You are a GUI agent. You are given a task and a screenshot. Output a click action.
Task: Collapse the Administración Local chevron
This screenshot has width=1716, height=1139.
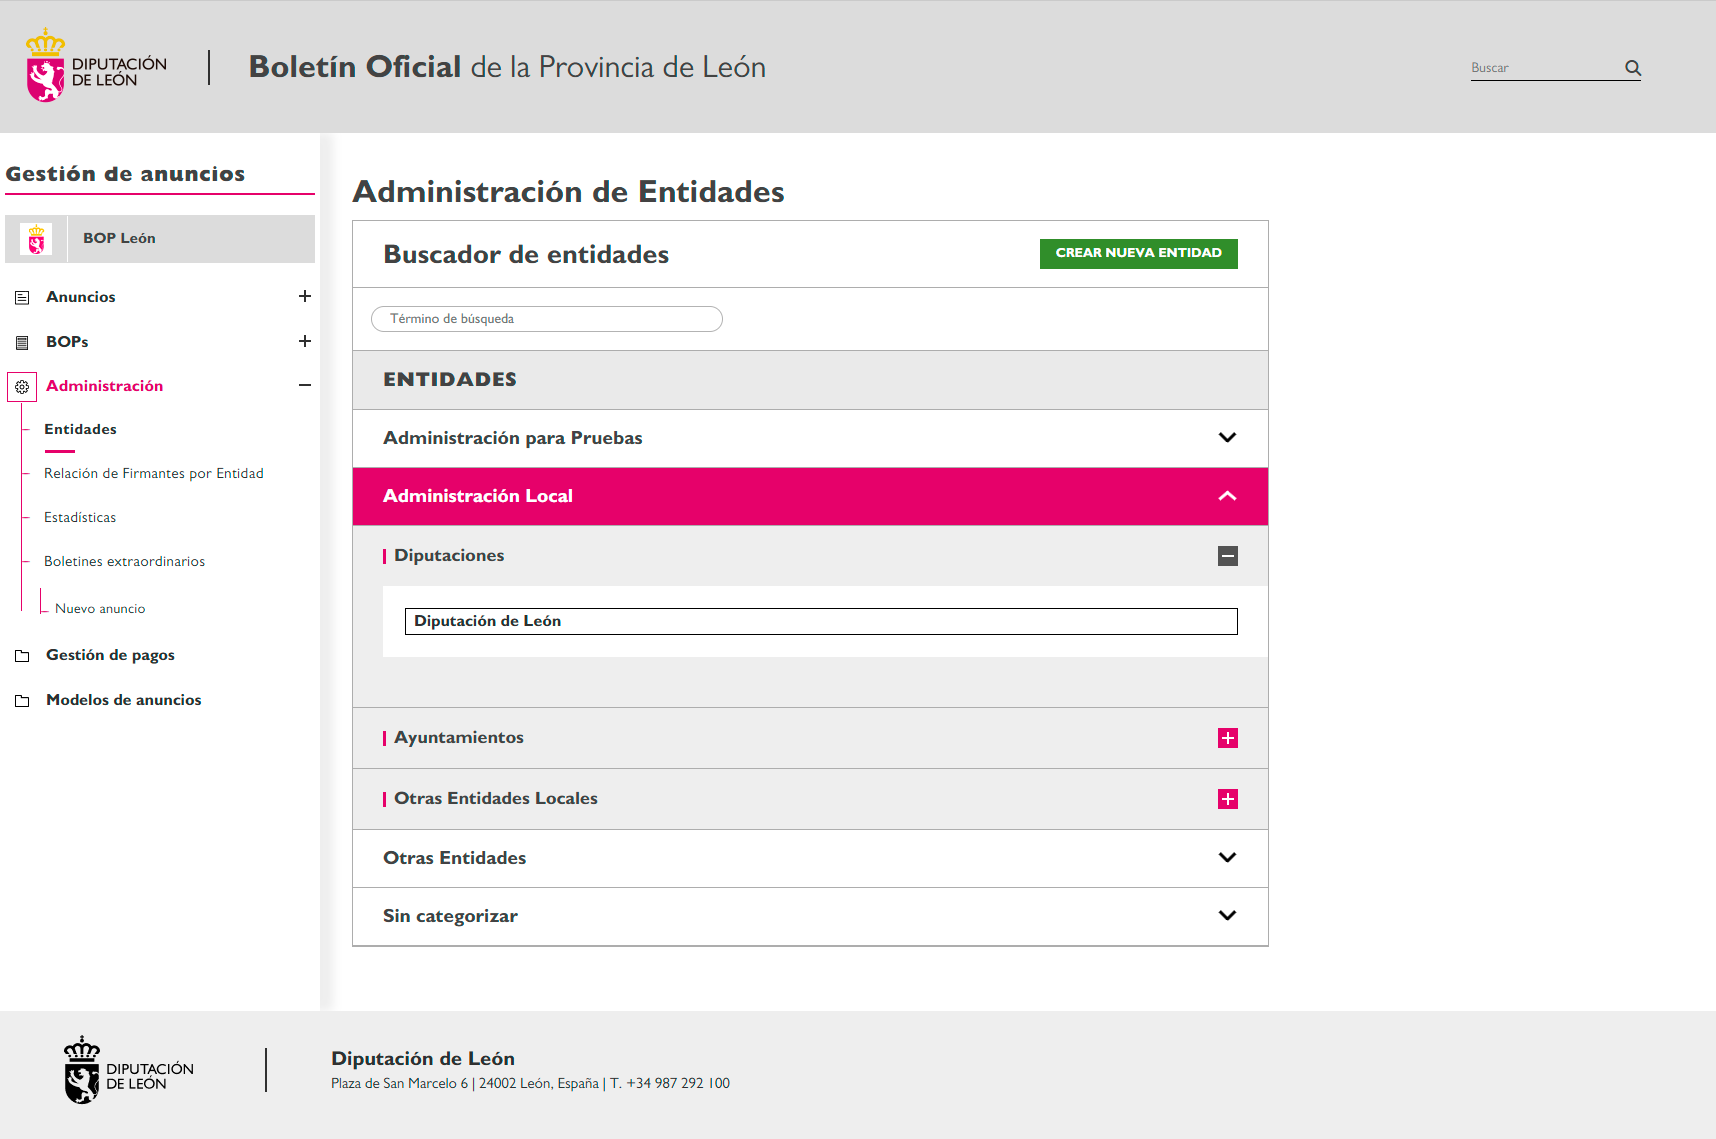point(1227,495)
